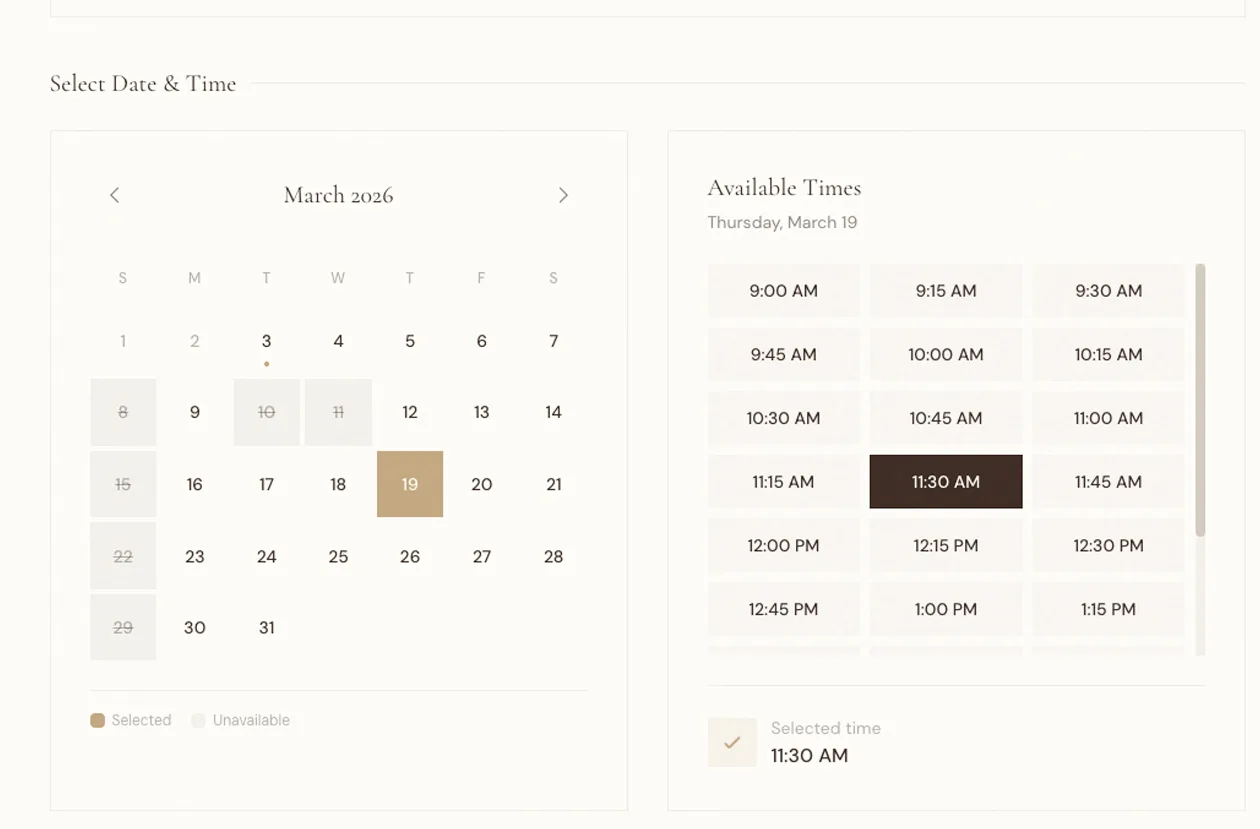The height and width of the screenshot is (829, 1260).
Task: Pick the 9:45 AM time slot
Action: (783, 355)
